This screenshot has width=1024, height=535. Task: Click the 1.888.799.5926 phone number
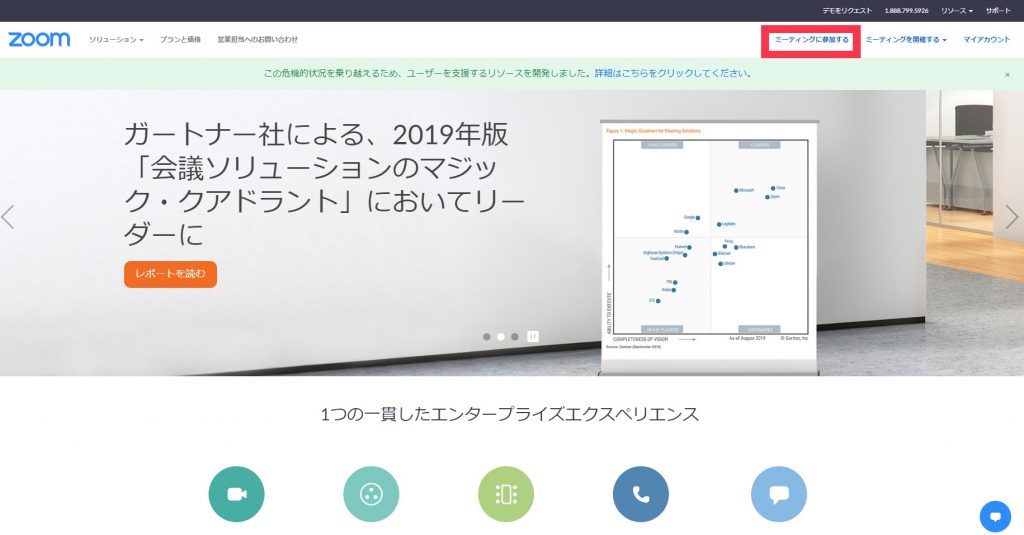click(x=906, y=10)
